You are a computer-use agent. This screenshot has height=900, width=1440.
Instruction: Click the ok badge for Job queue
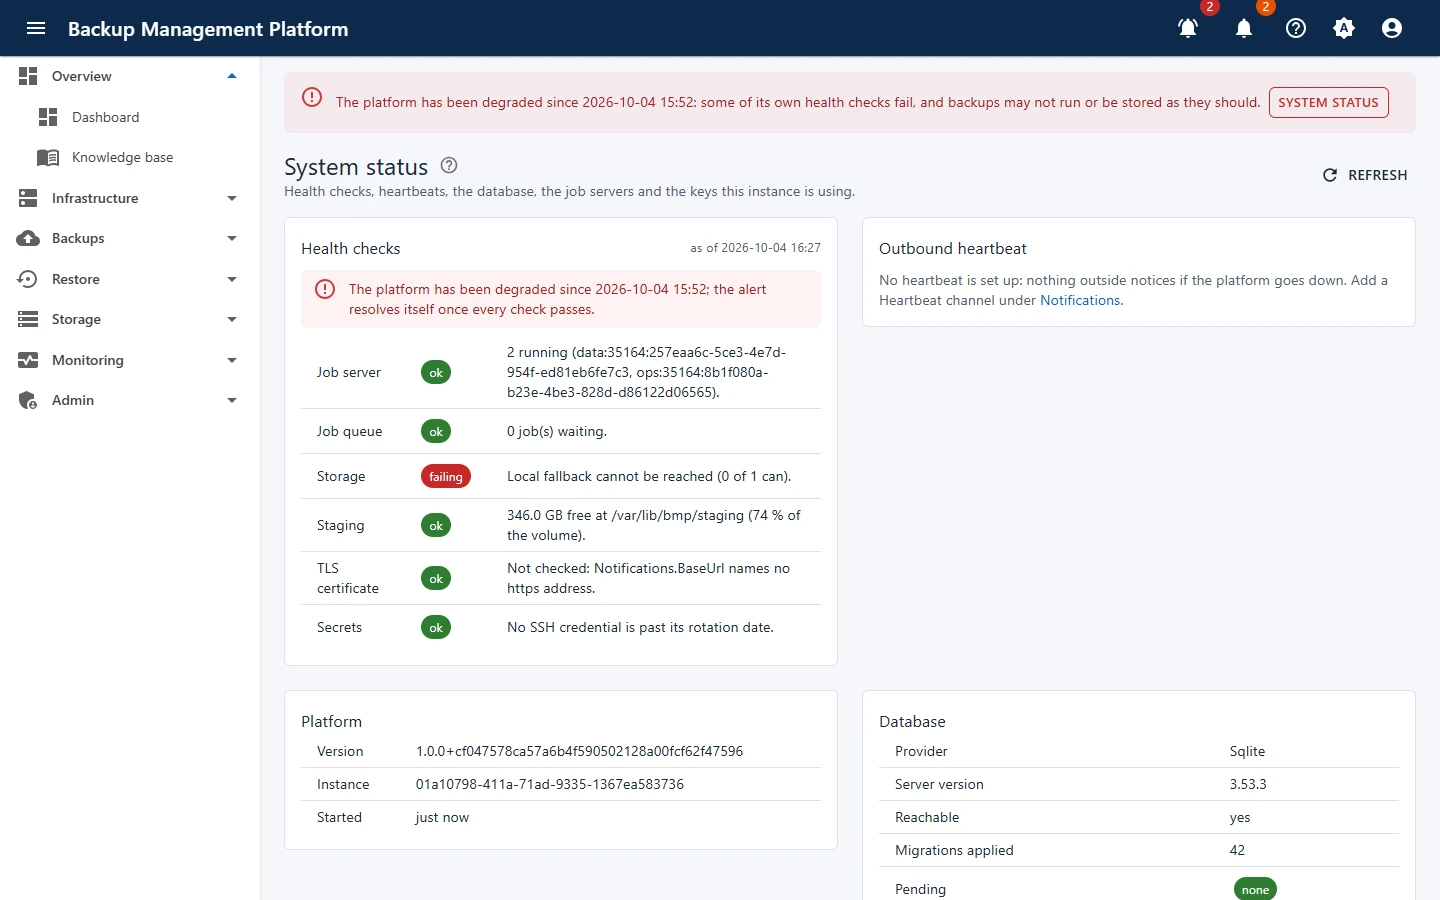click(436, 432)
